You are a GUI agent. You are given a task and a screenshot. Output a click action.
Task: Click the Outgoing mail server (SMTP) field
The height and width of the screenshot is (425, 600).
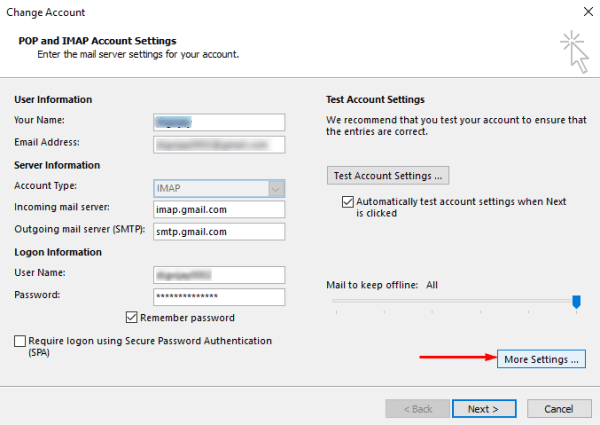219,231
